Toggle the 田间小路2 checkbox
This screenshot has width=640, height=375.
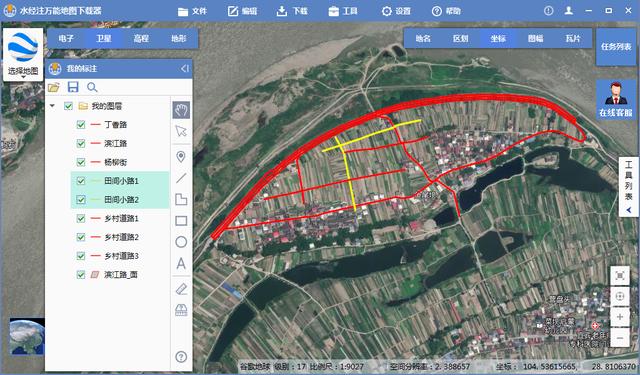pyautogui.click(x=81, y=200)
